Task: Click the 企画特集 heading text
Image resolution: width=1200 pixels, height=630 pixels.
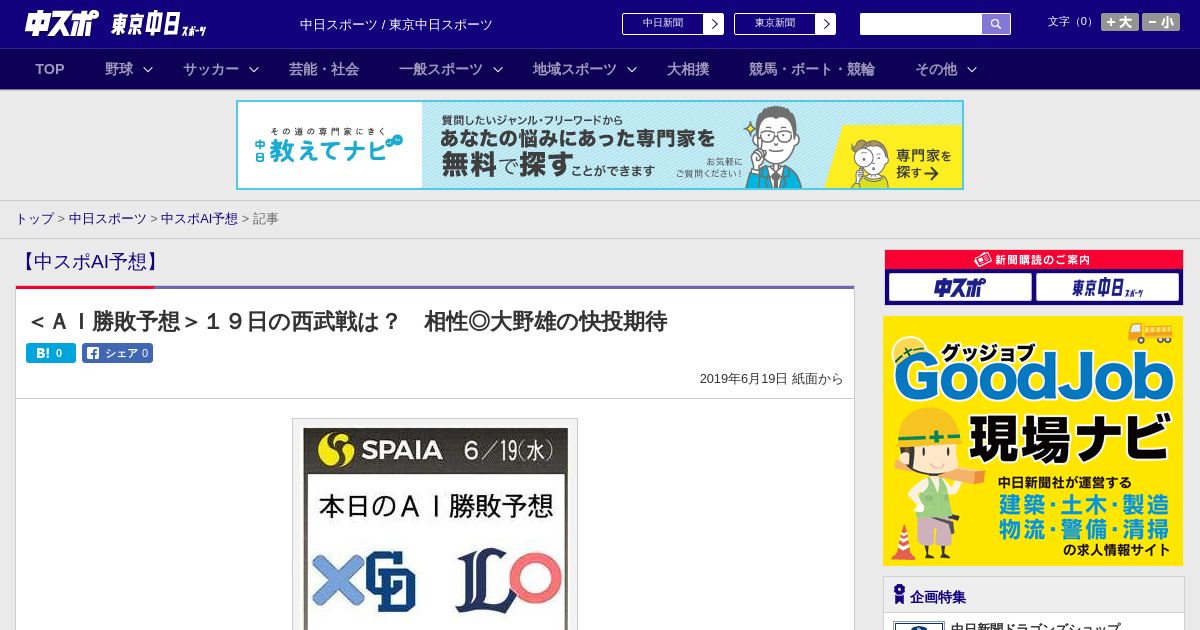Action: coord(938,597)
